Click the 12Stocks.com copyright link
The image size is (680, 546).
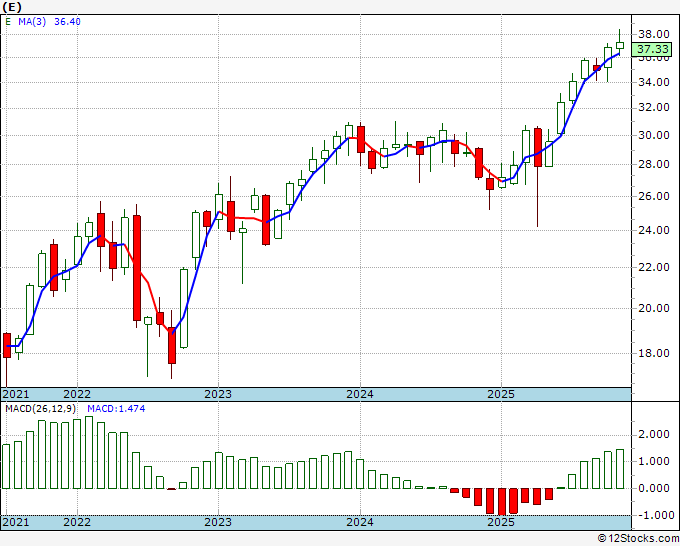pos(638,539)
